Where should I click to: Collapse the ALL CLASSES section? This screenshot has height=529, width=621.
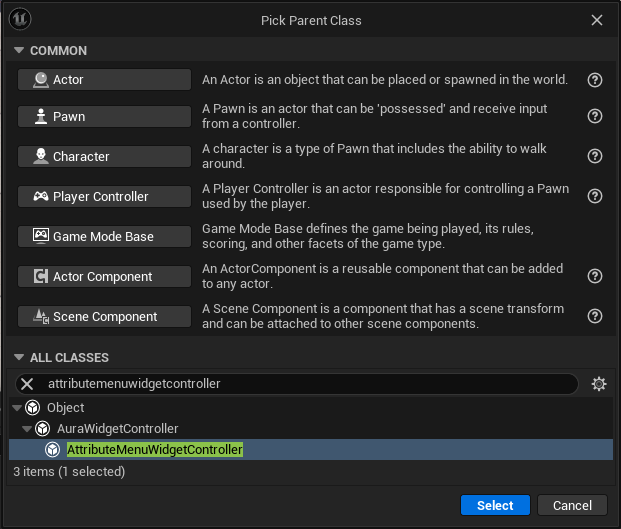point(18,358)
